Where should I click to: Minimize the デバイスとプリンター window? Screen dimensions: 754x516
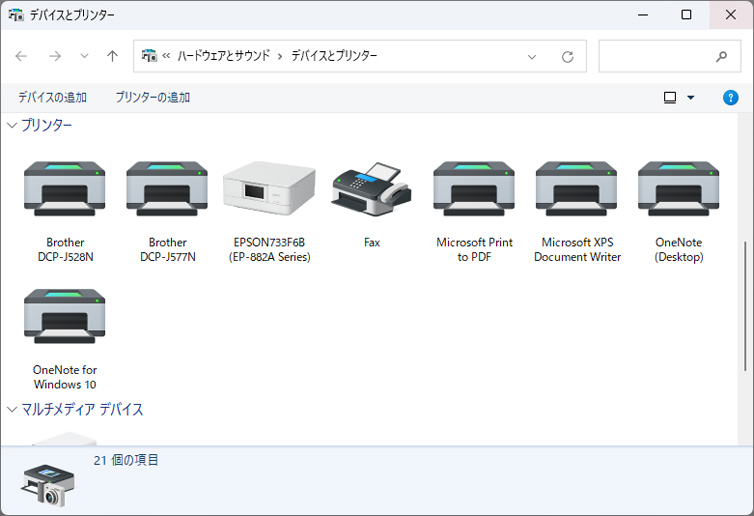[643, 15]
